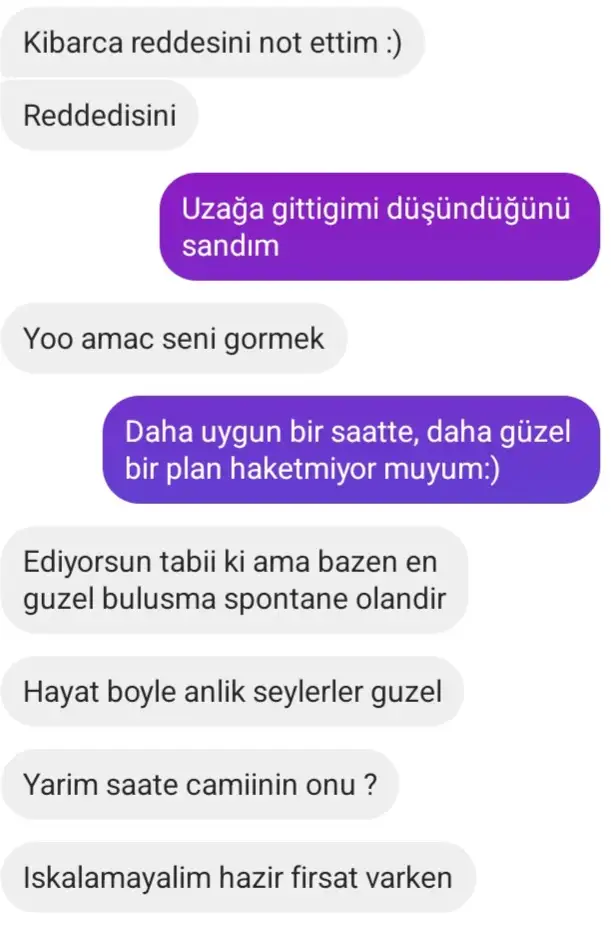Tap the 'Iskalamayalim hazir firsat varken' bubble

238,877
